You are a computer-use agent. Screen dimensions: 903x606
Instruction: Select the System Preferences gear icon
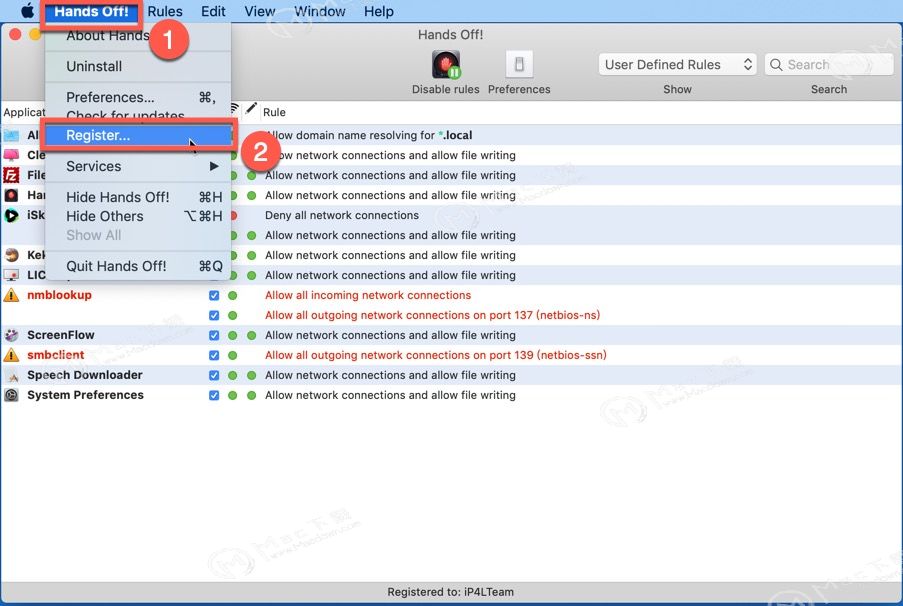11,395
